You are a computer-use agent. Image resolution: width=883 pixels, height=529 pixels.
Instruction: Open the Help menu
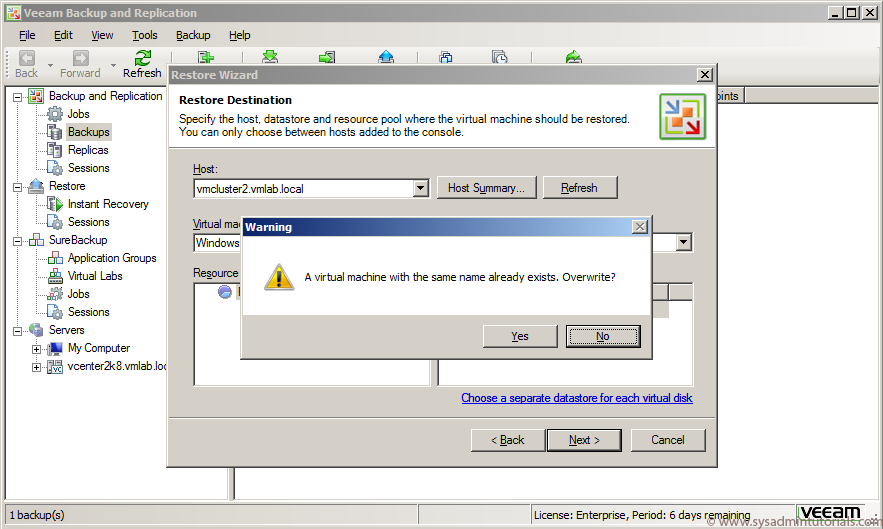tap(239, 35)
